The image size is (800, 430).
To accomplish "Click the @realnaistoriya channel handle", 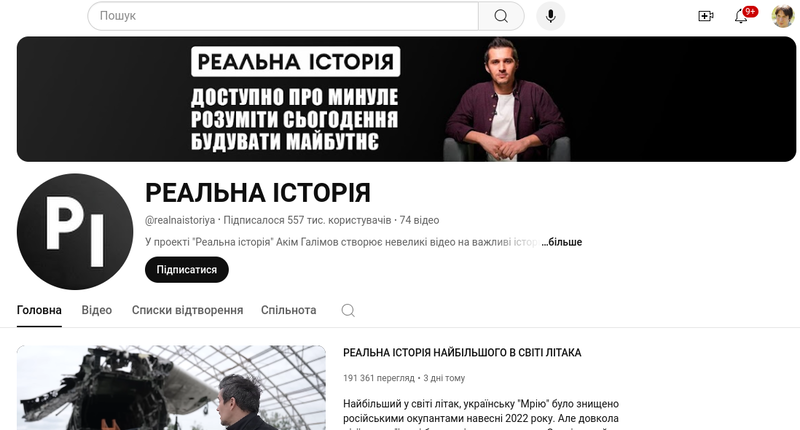I will pyautogui.click(x=180, y=220).
